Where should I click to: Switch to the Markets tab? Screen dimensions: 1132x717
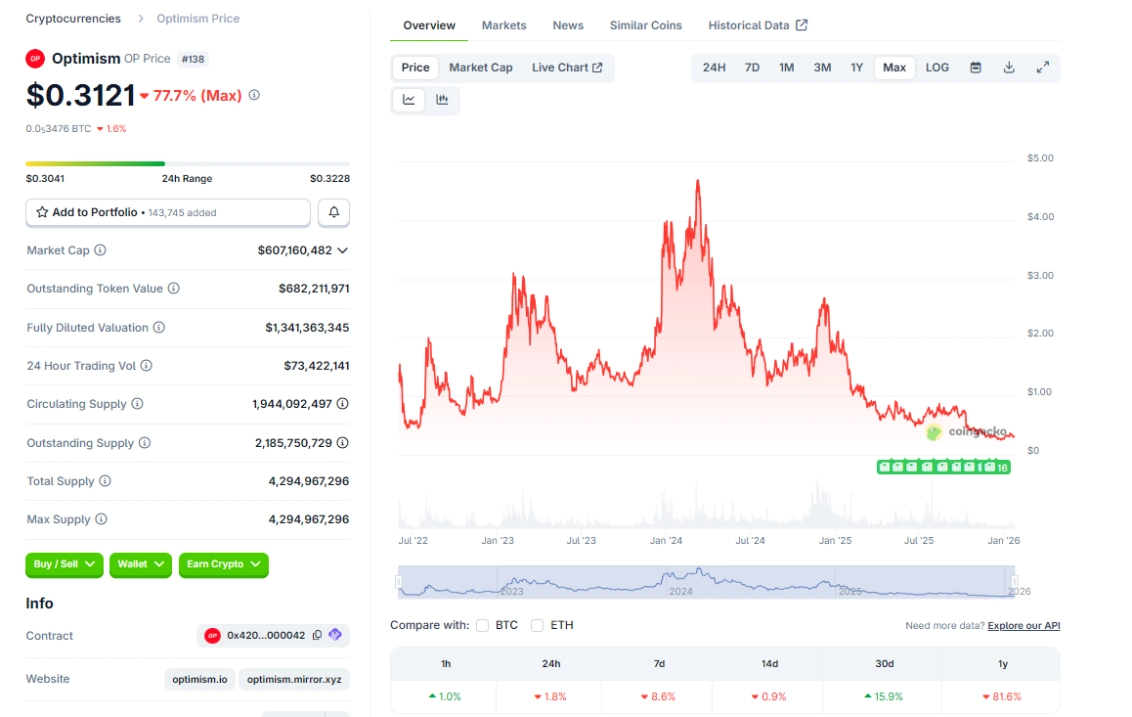point(504,25)
